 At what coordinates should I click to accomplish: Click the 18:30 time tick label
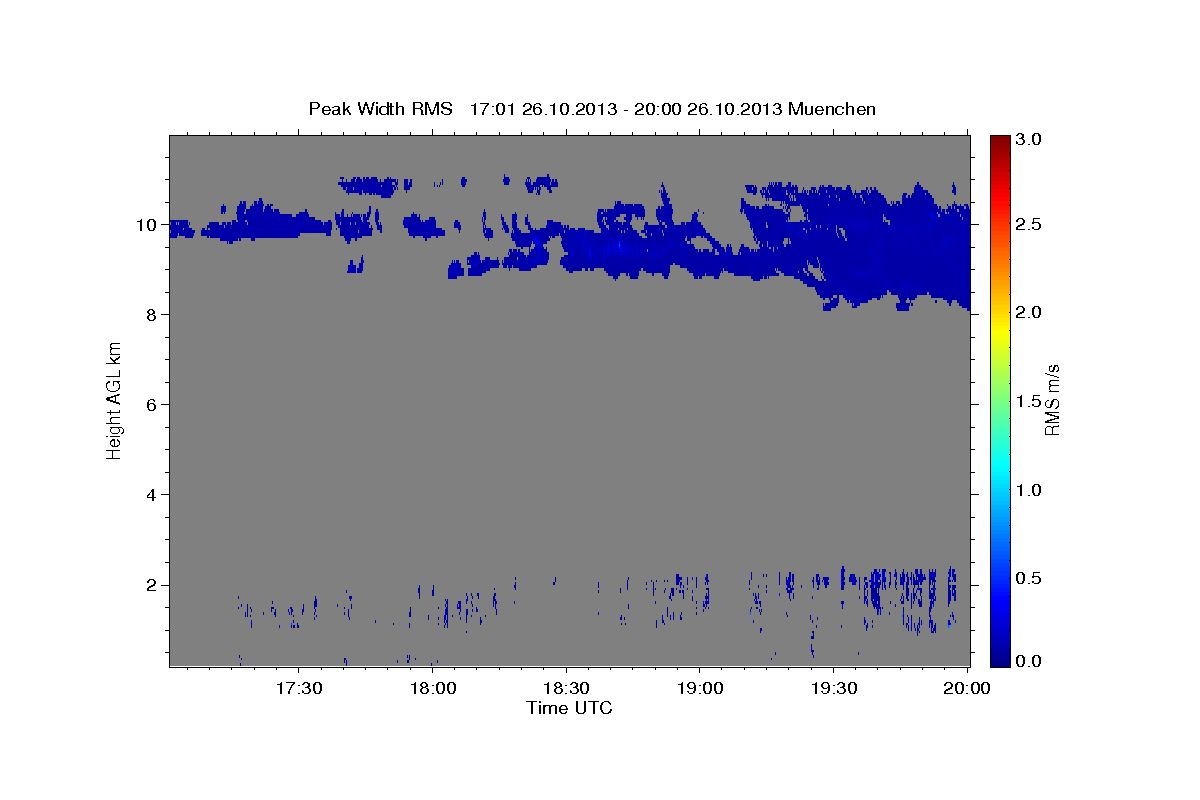coord(566,689)
